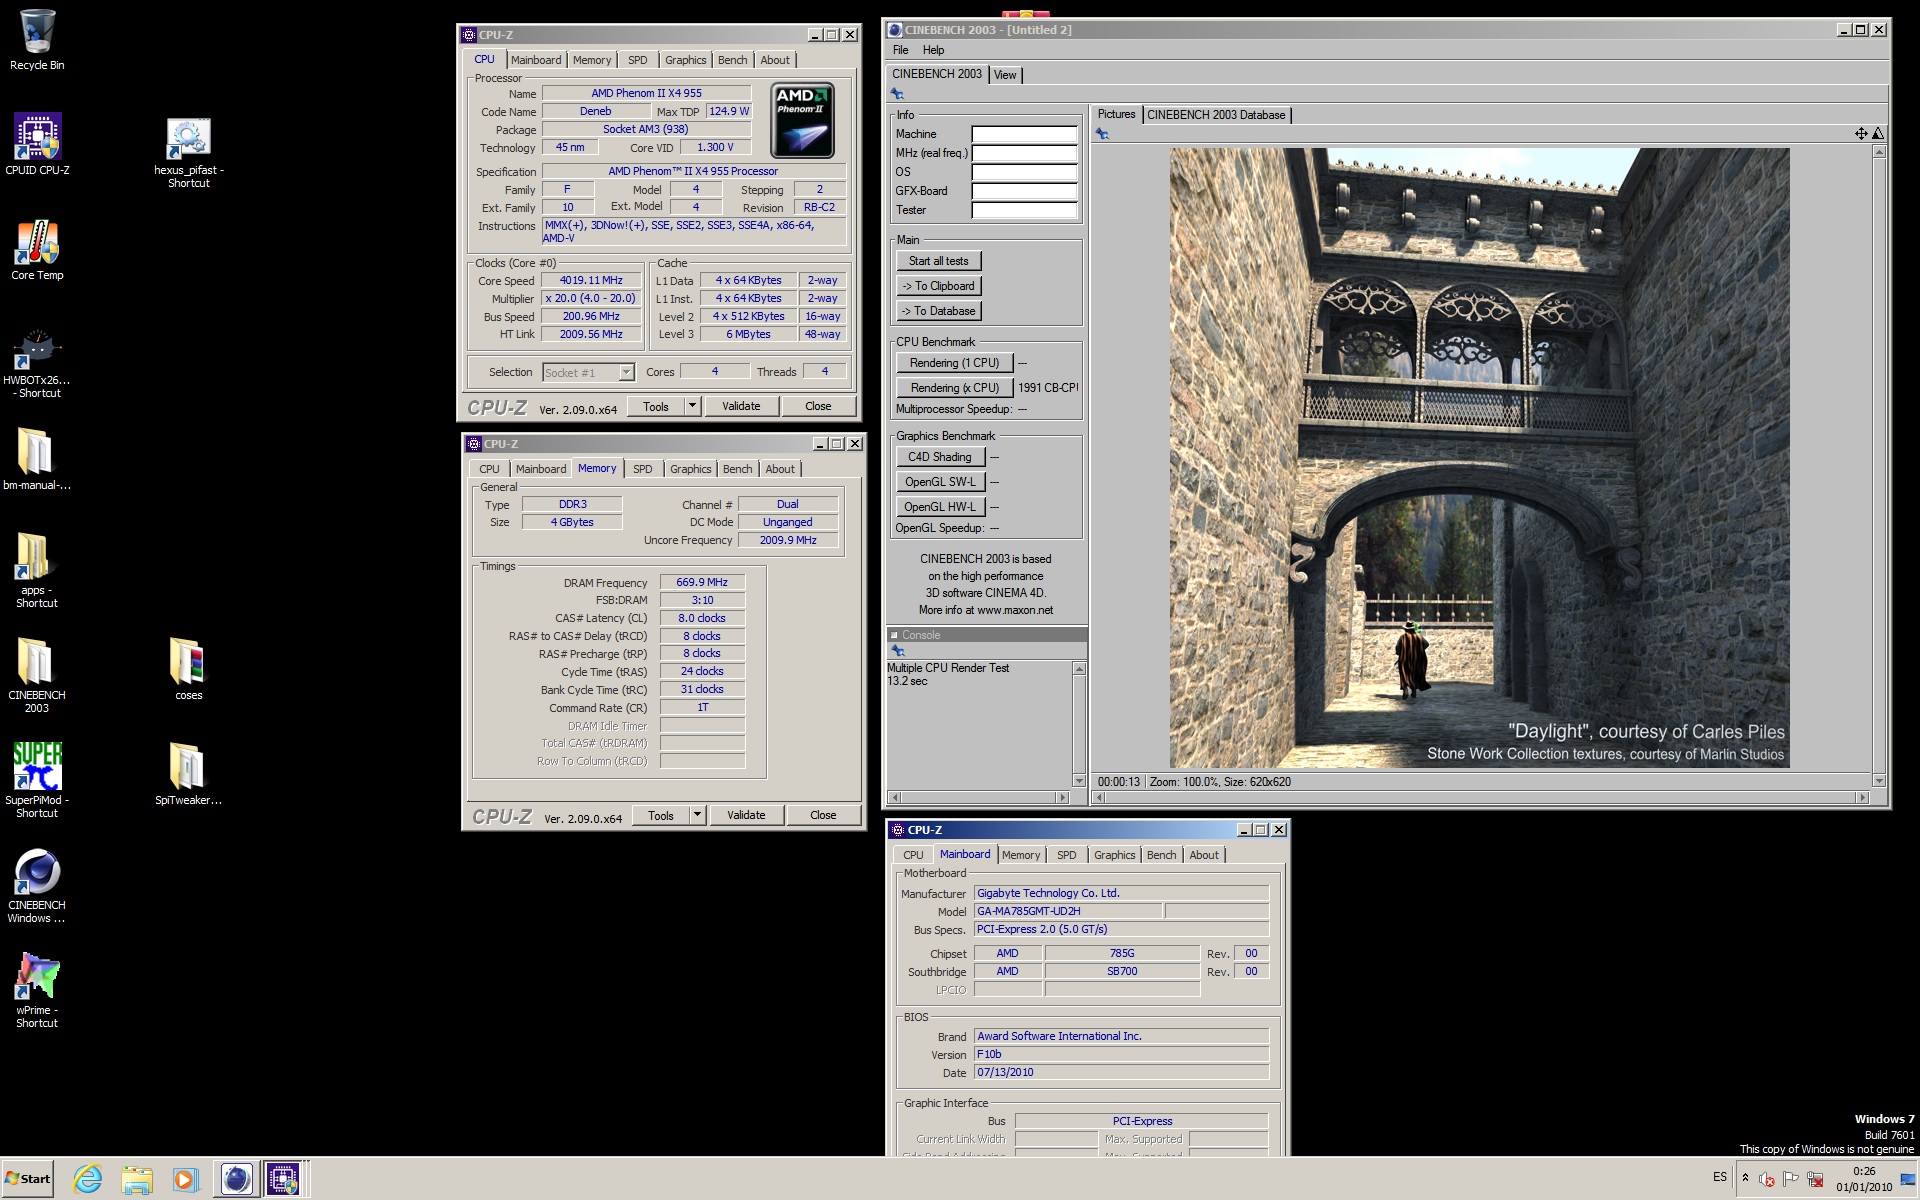1920x1200 pixels.
Task: Select SpiTweaker folder icon
Action: point(188,774)
